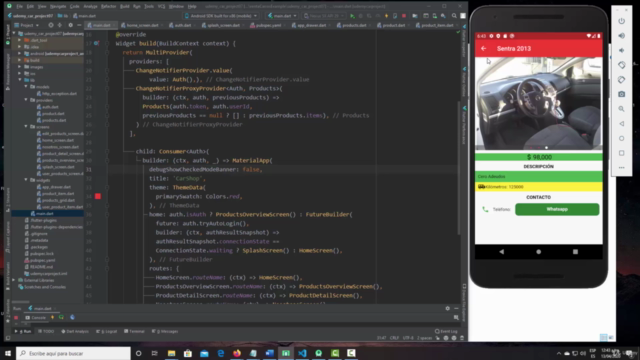
Task: Rotate emulator left icon
Action: (621, 65)
